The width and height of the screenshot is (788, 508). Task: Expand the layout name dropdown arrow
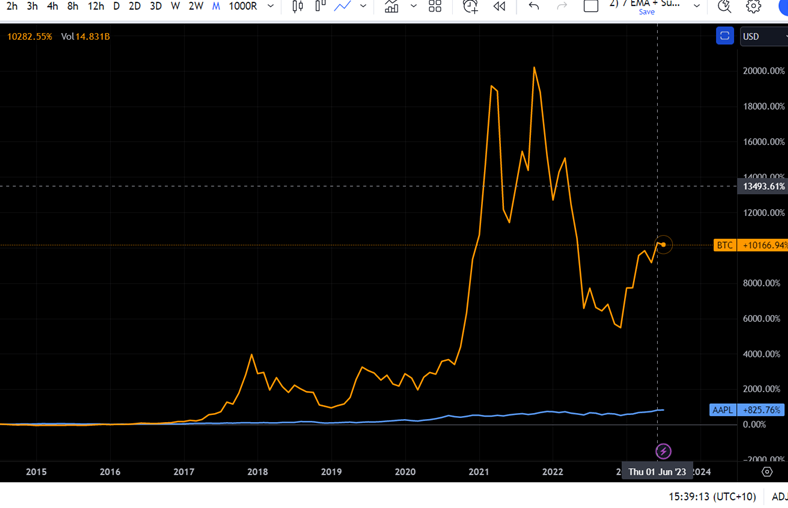(x=697, y=7)
